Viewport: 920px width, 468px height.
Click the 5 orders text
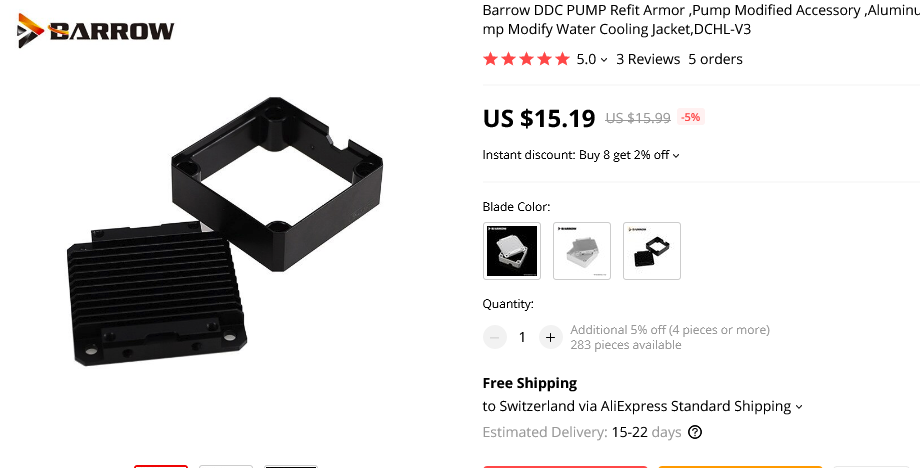pyautogui.click(x=715, y=59)
